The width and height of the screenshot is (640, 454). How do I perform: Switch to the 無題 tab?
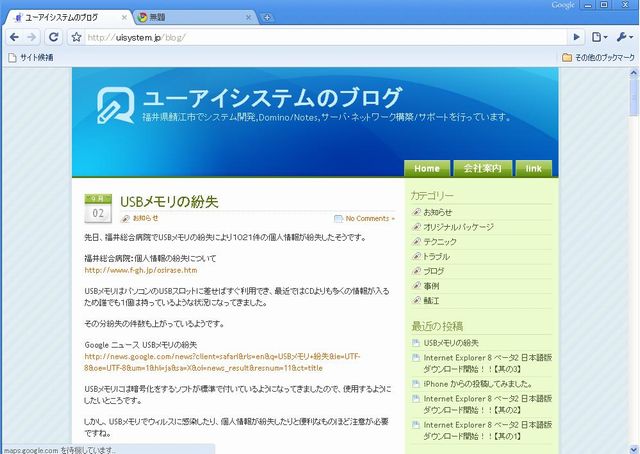click(x=192, y=17)
